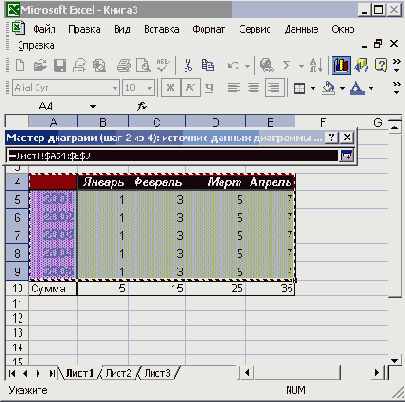Click the expand dialog button beside range field

pos(346,156)
